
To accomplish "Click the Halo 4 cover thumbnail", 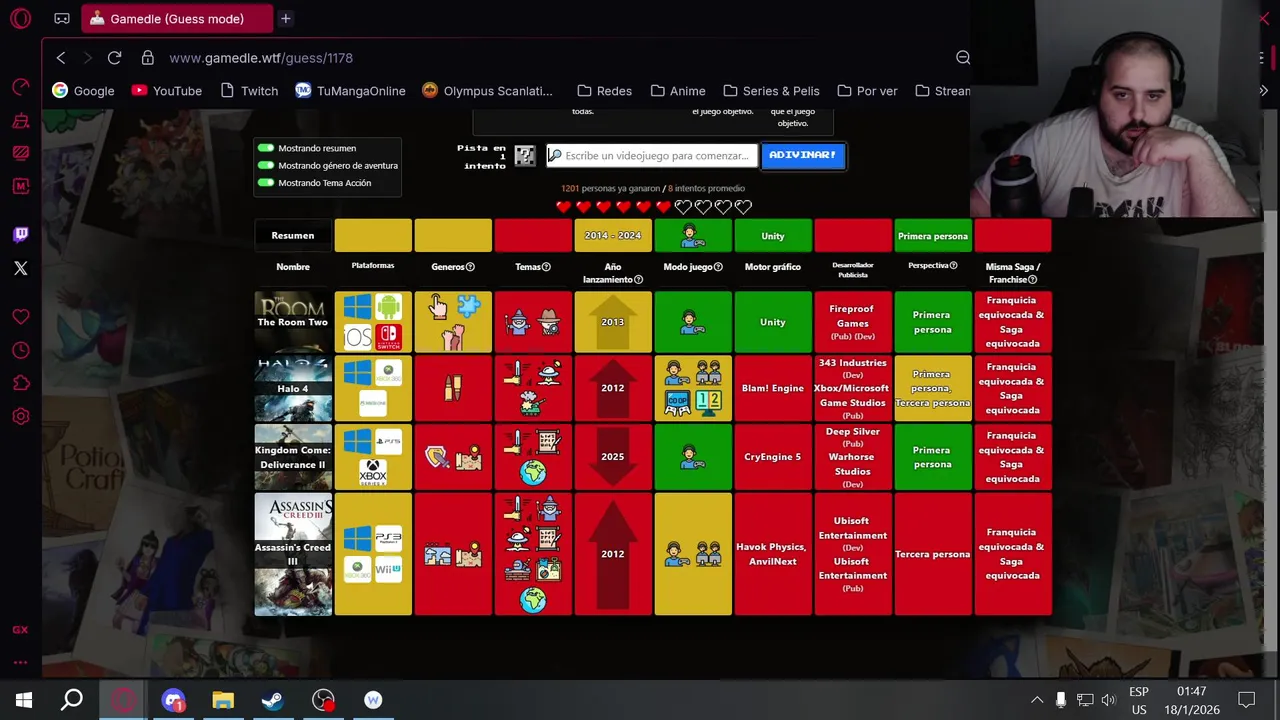I will [293, 388].
